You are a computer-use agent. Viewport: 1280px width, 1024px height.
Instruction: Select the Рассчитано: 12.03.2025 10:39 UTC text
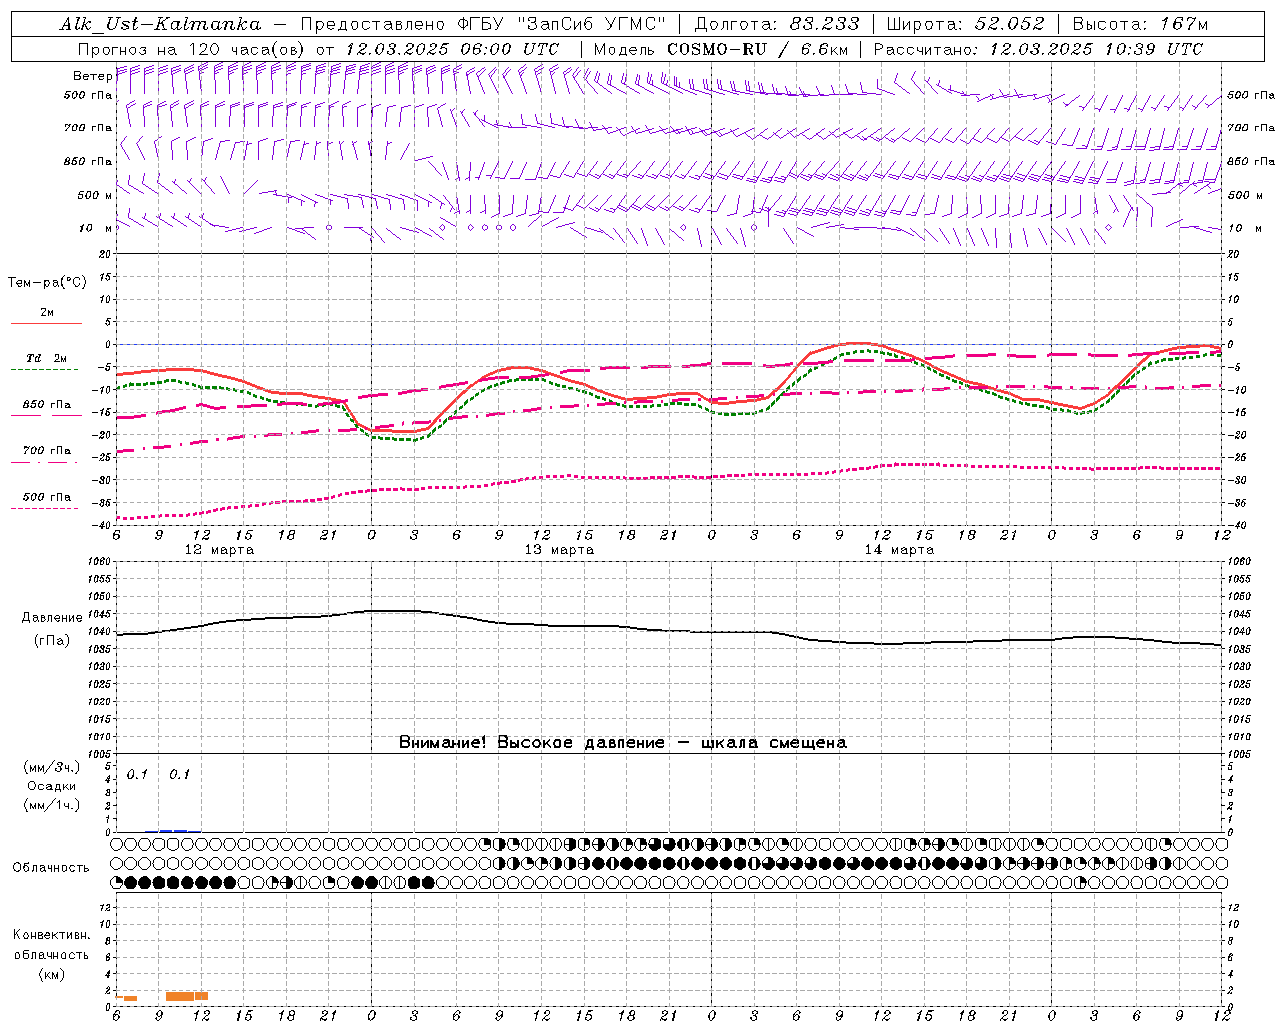tap(1038, 49)
